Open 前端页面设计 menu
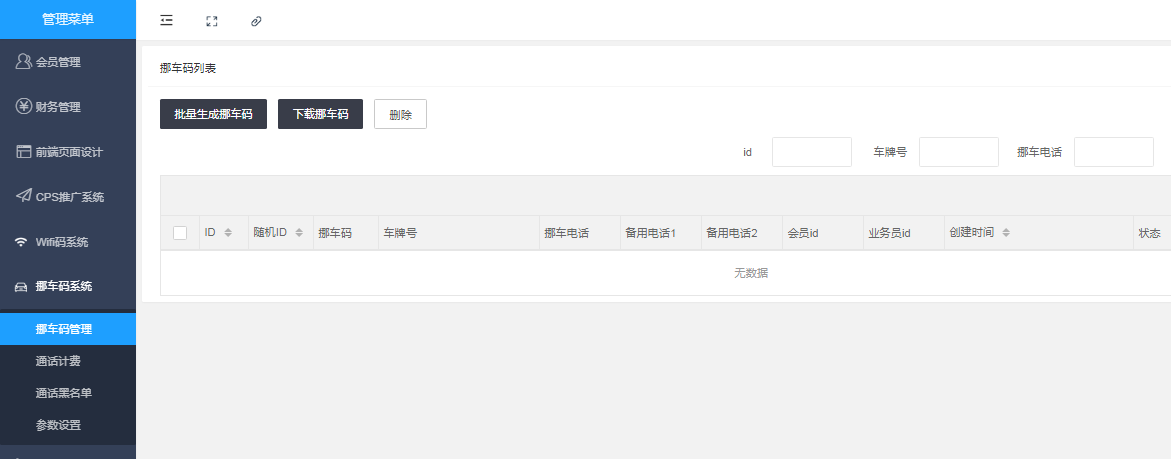1171x459 pixels. click(x=68, y=152)
